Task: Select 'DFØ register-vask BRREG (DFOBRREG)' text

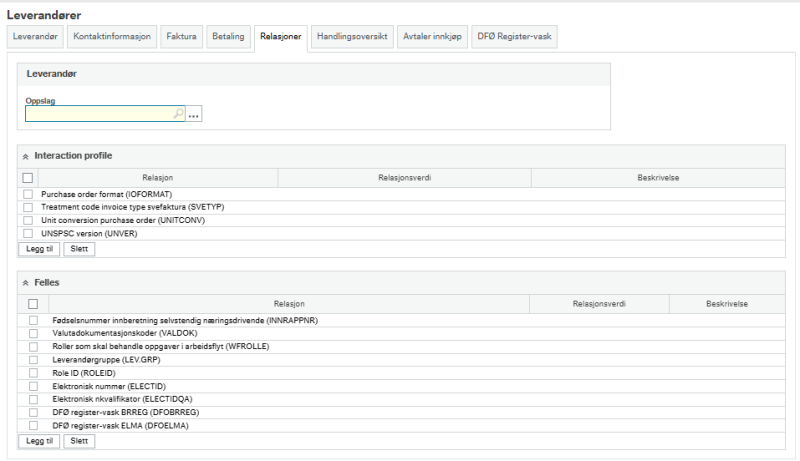Action: point(126,412)
